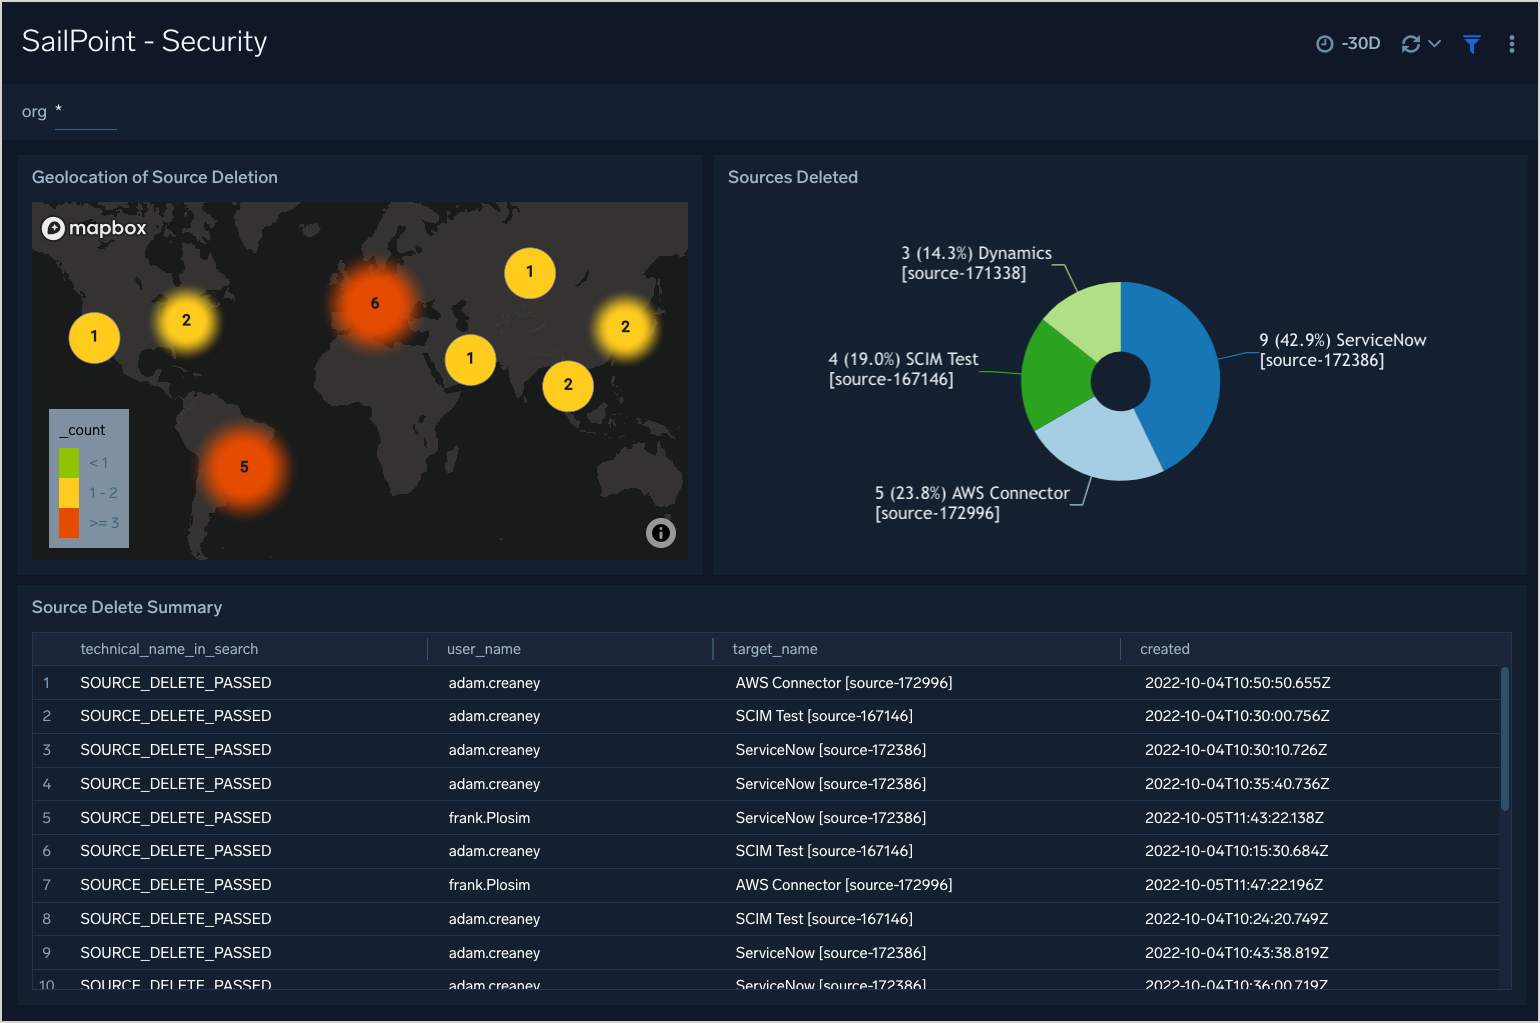Screen dimensions: 1540x1023
Task: Expand the refresh interval dropdown chevron
Action: [1435, 44]
